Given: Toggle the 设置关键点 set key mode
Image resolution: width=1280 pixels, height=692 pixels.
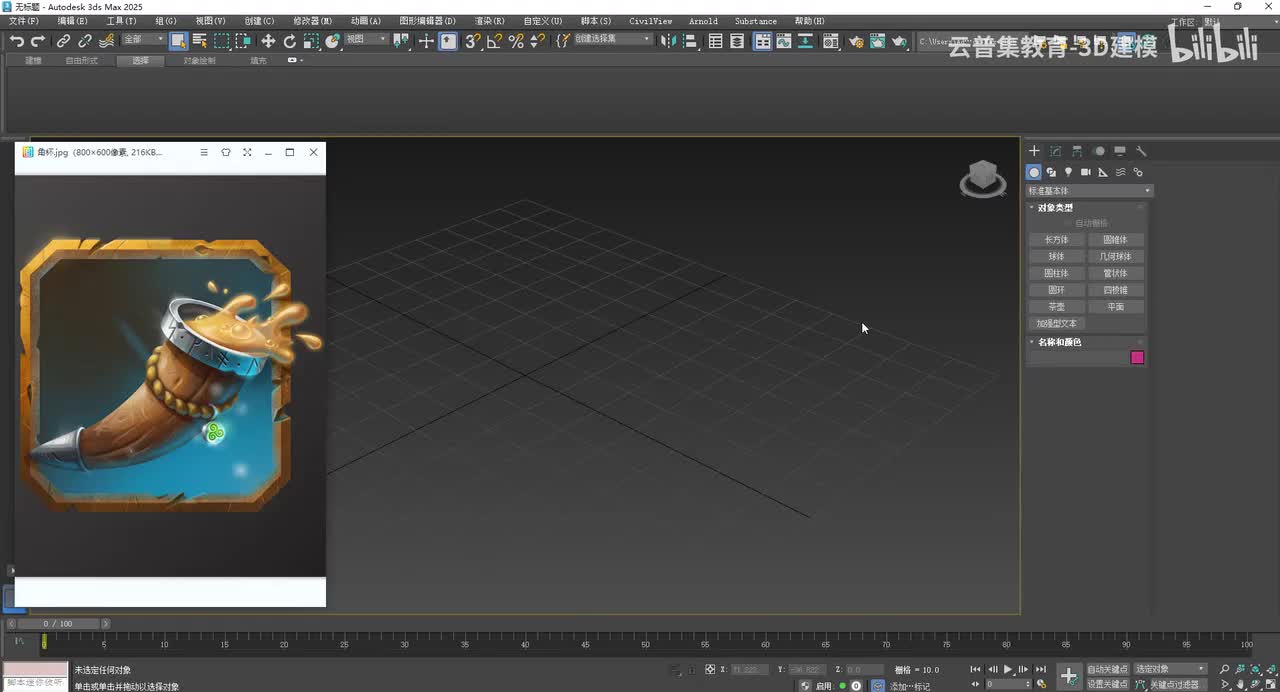Looking at the screenshot, I should click(1107, 684).
